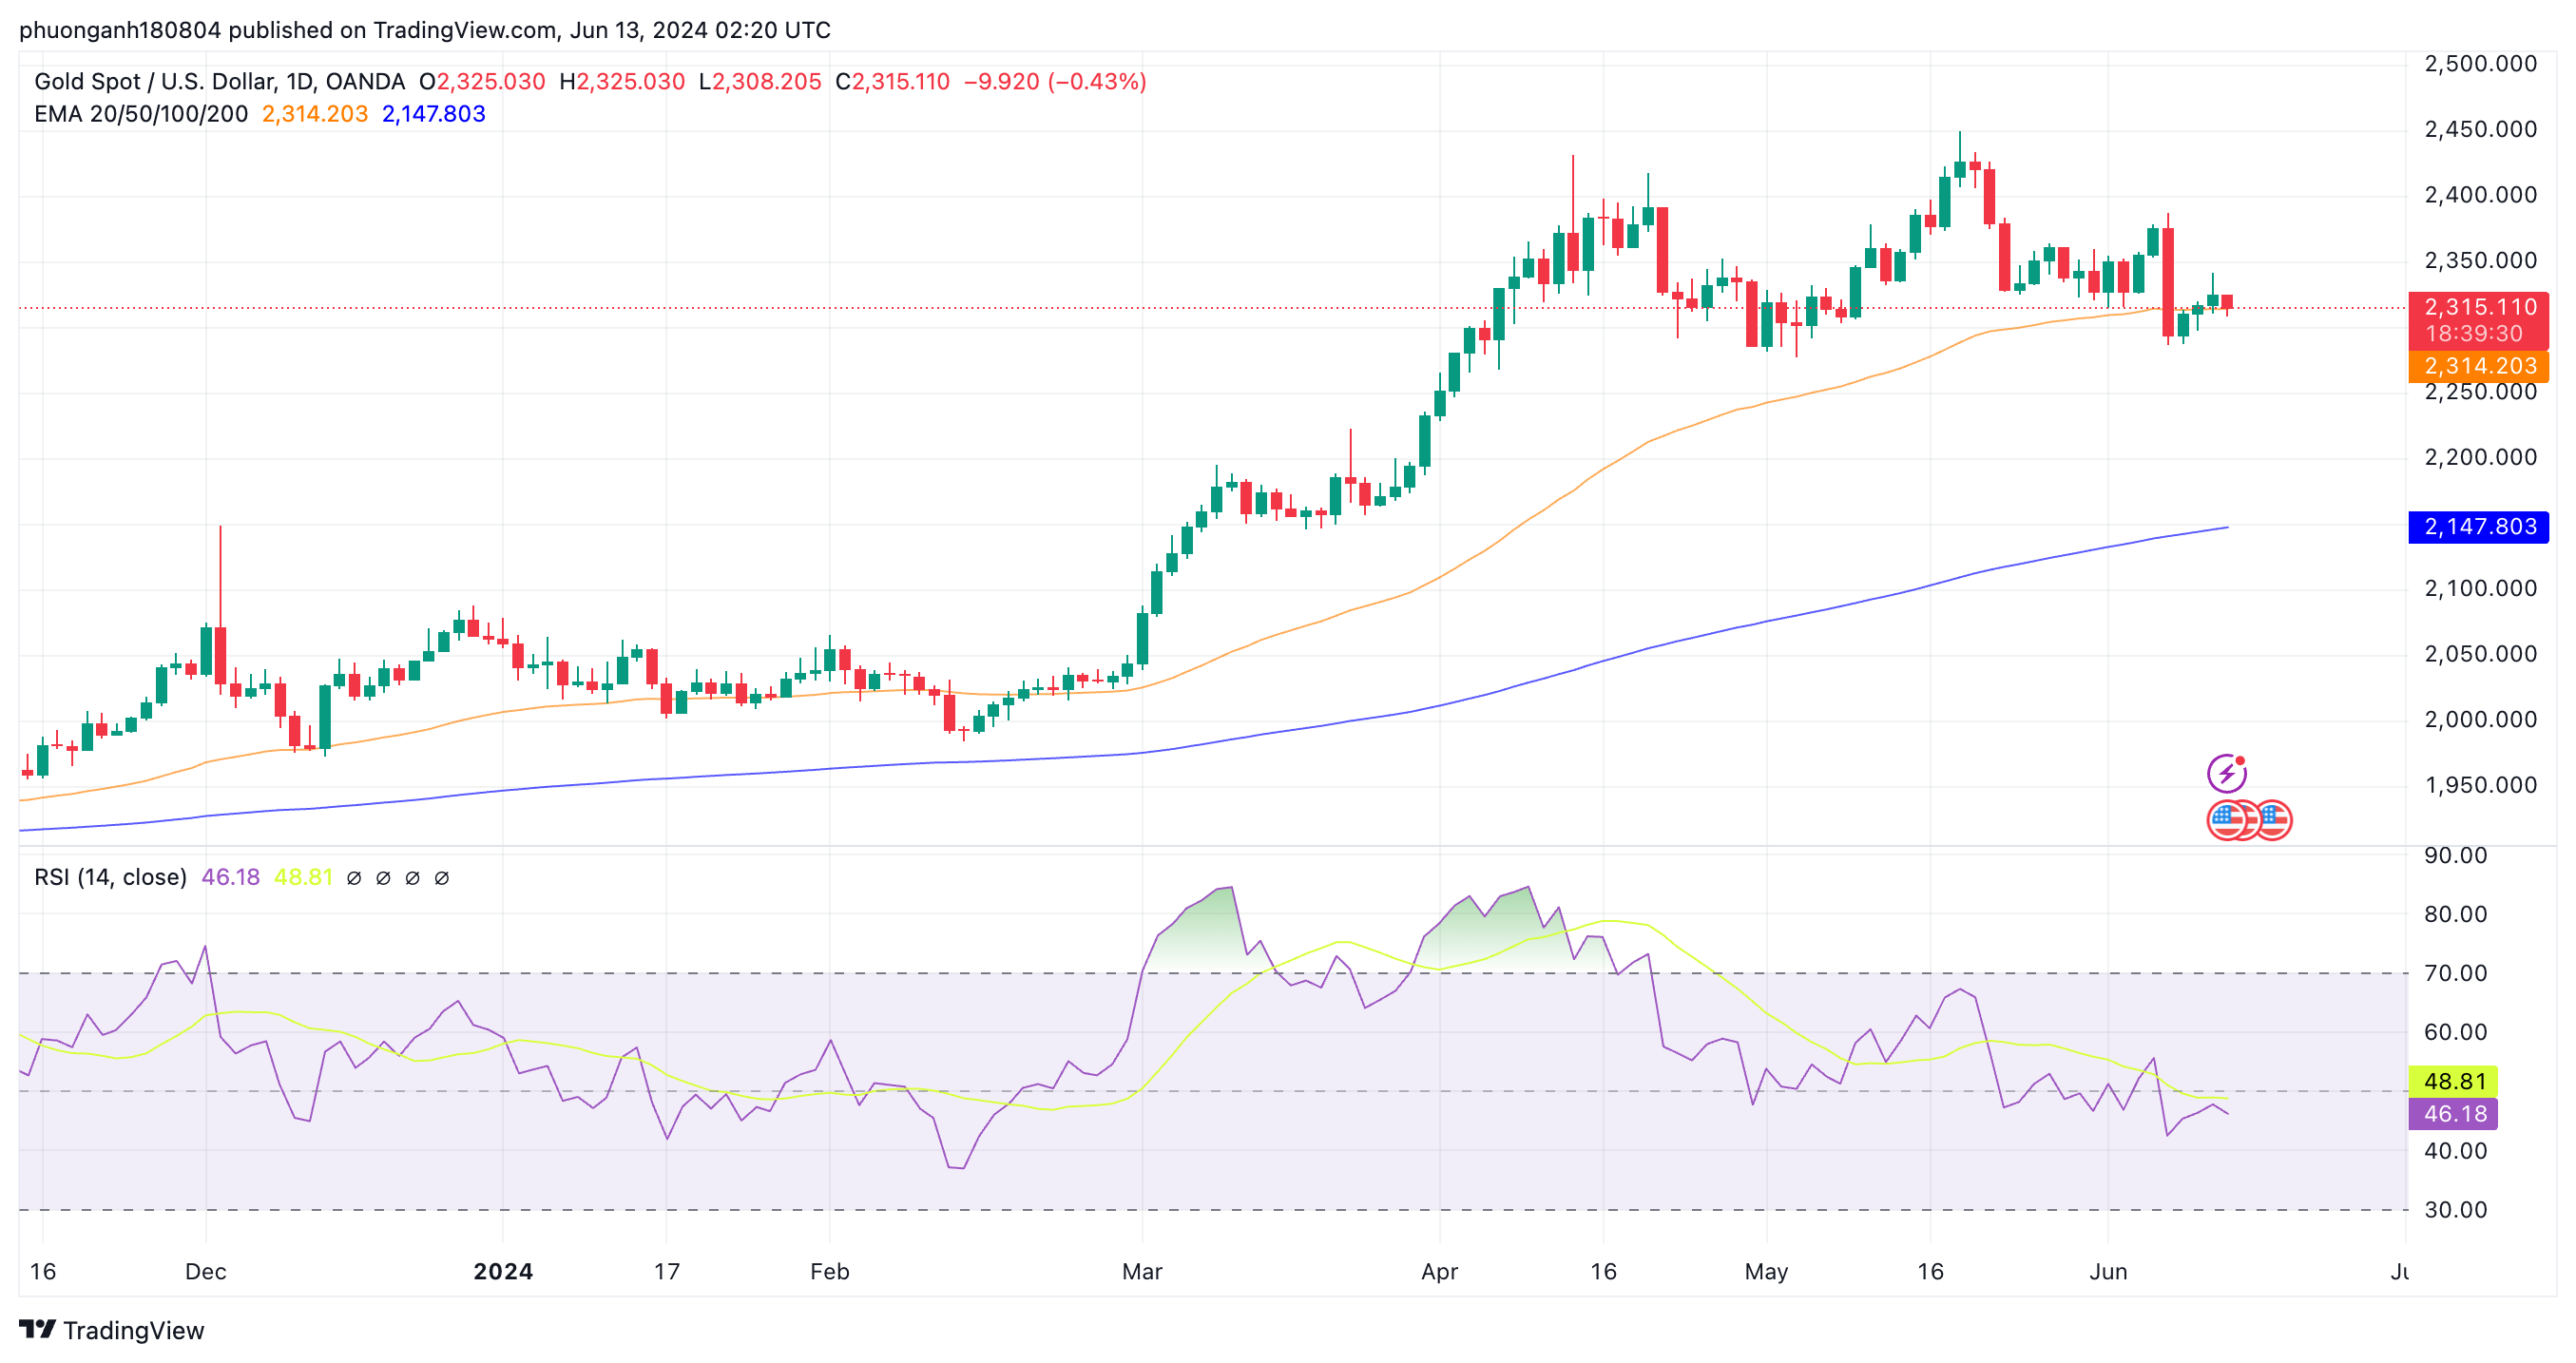
Task: Click the 17 label on time axis
Action: click(x=667, y=1272)
